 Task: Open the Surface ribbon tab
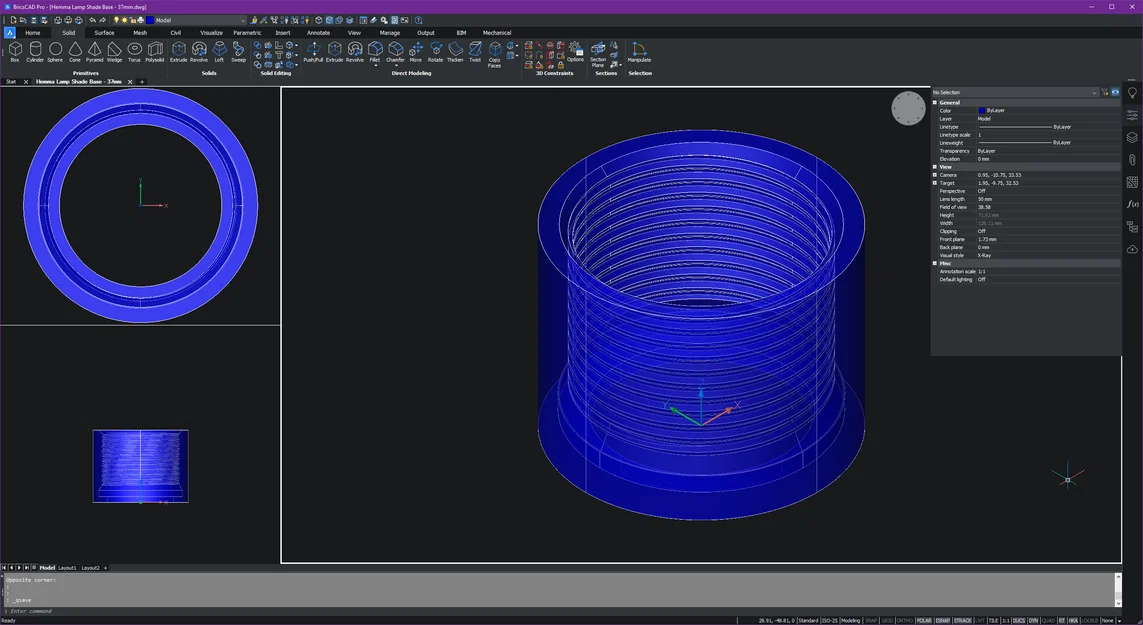[104, 33]
